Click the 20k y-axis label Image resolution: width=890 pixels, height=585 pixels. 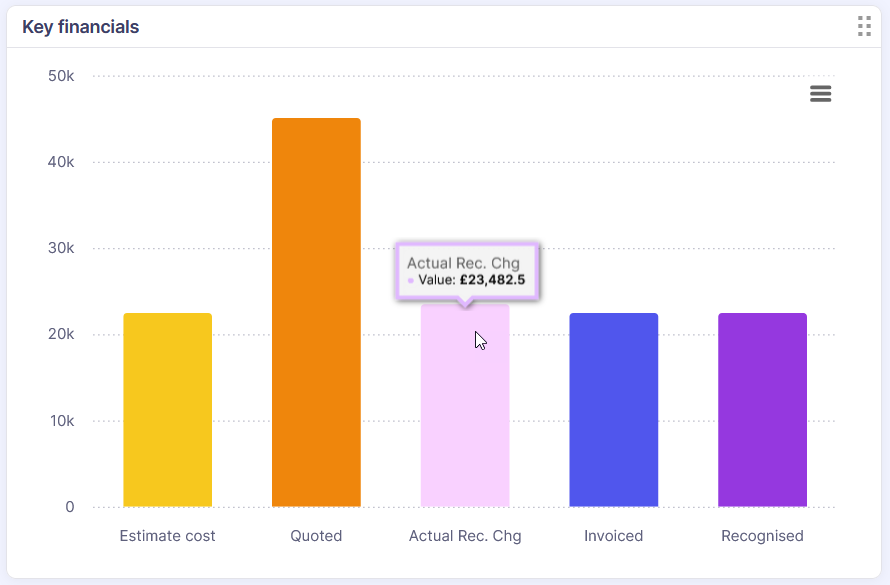tap(61, 334)
